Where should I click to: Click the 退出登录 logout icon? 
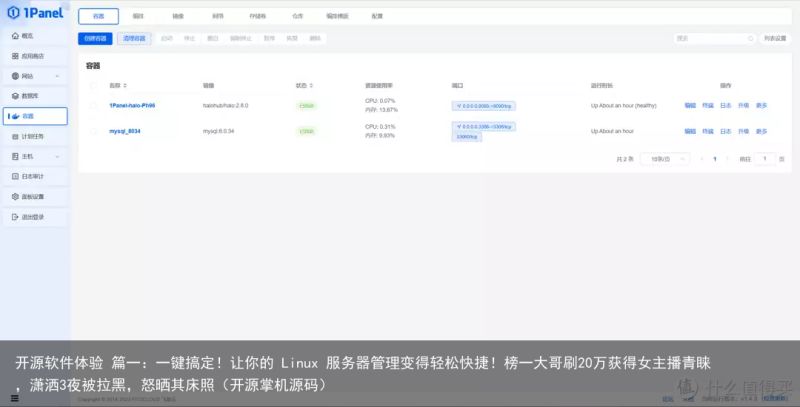pos(15,217)
